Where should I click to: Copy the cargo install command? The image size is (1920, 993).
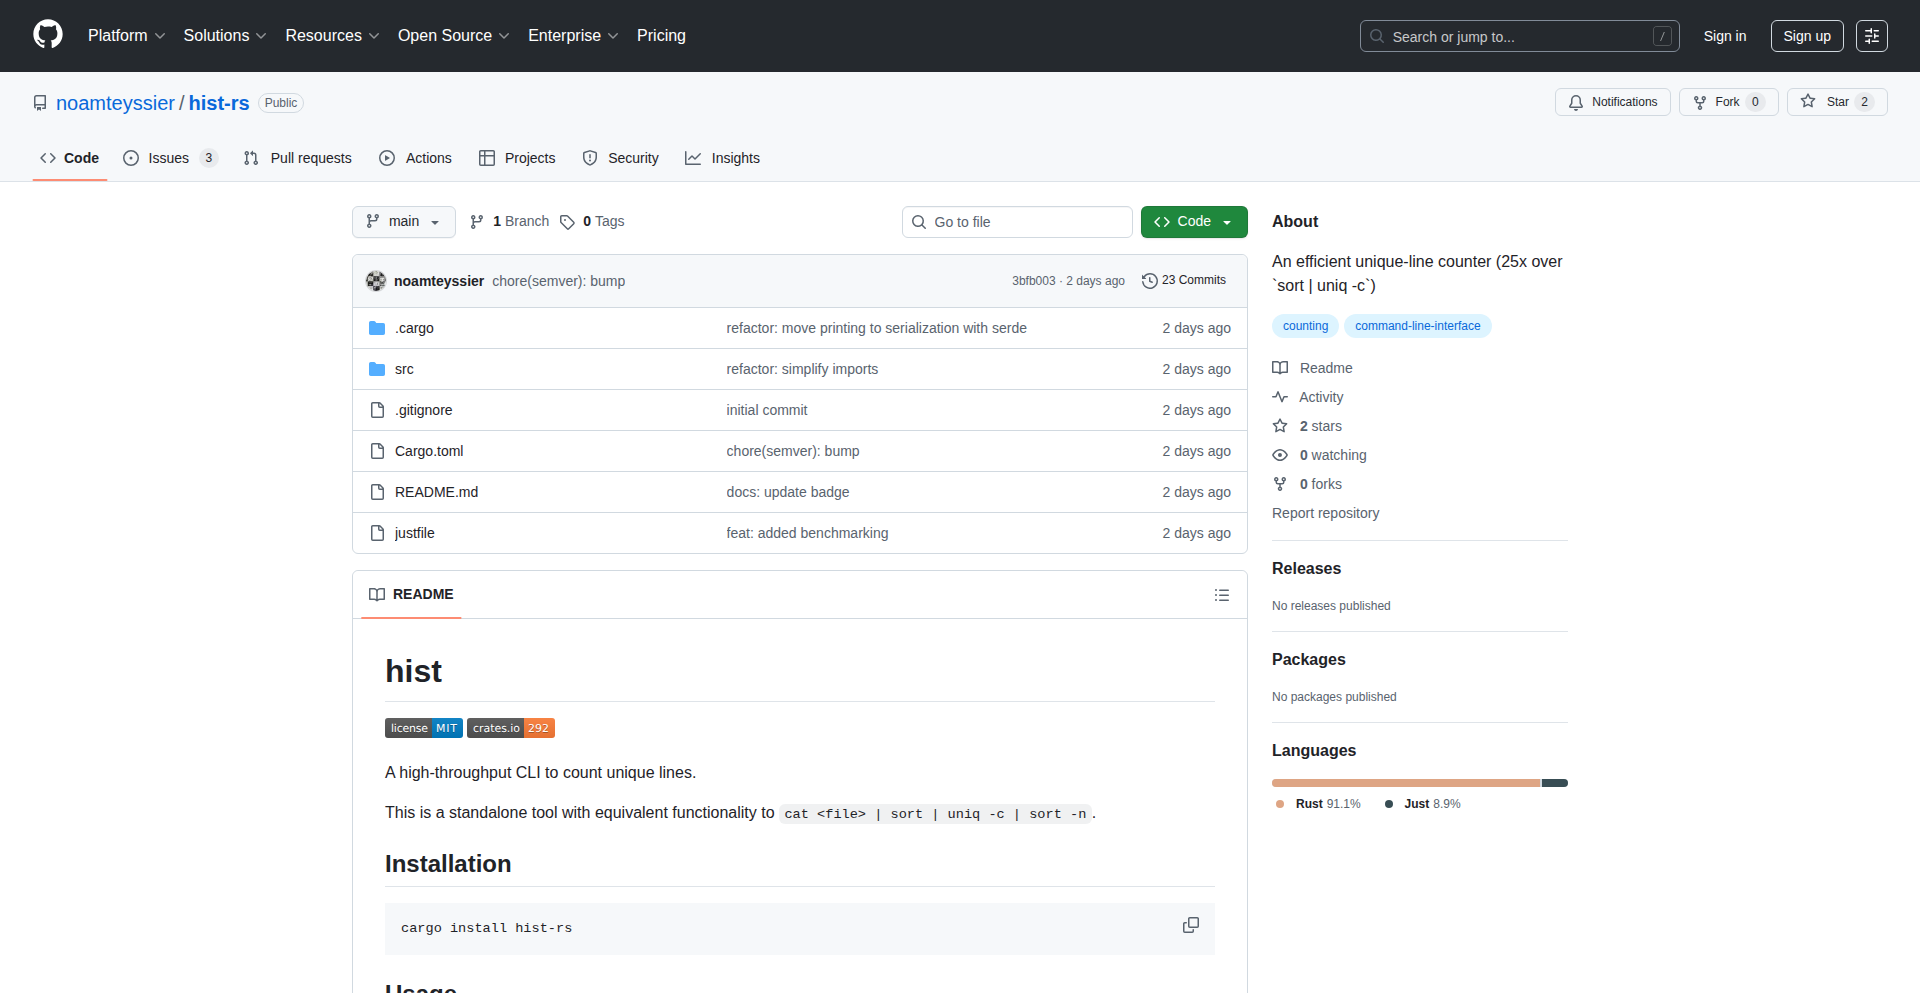1190,926
